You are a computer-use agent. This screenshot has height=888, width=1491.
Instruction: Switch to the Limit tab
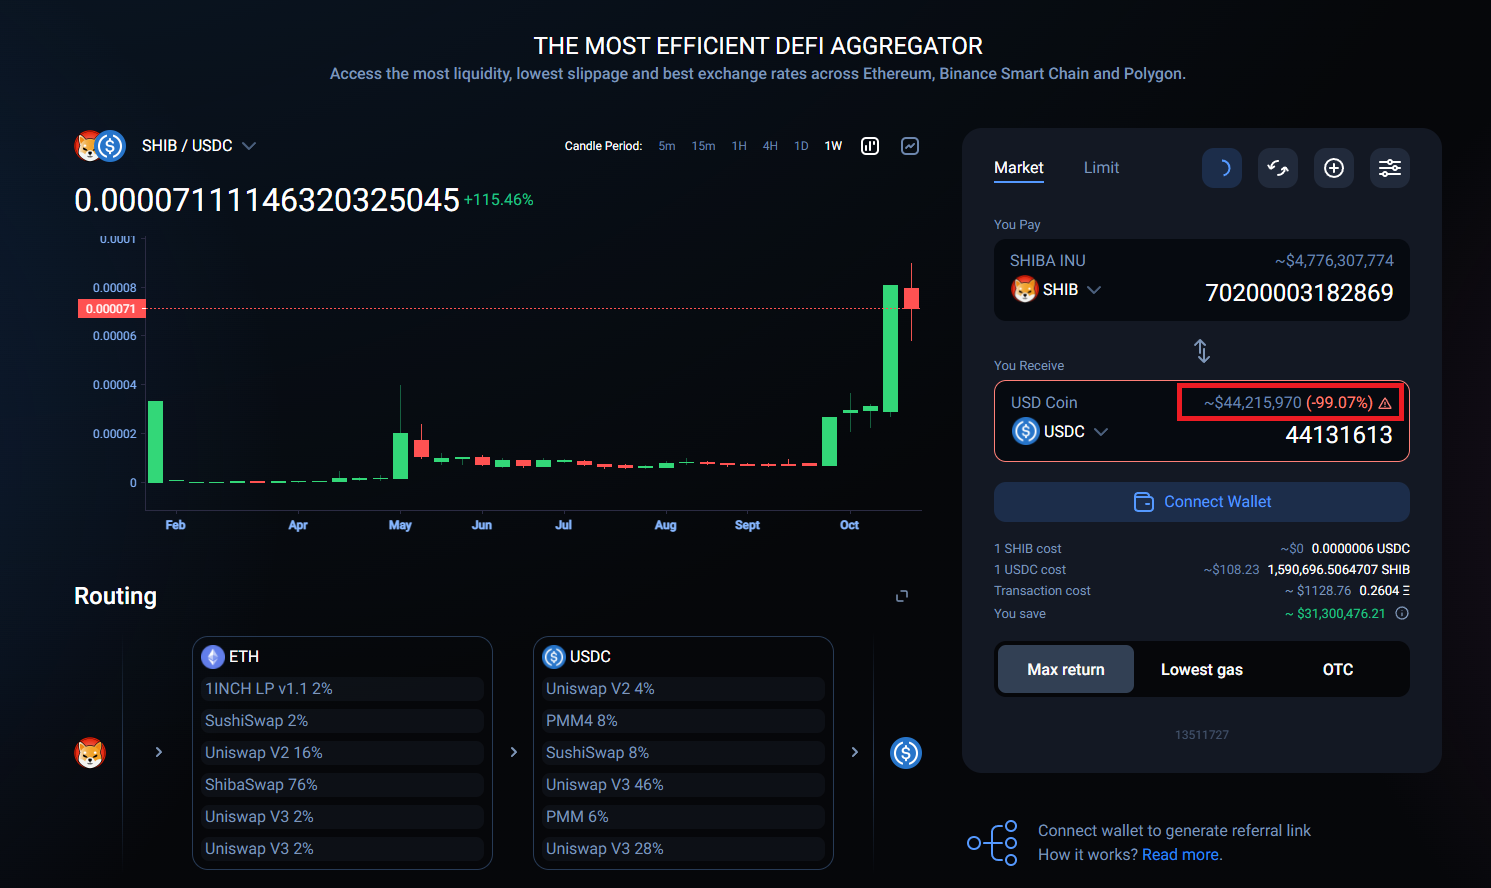tap(1101, 168)
